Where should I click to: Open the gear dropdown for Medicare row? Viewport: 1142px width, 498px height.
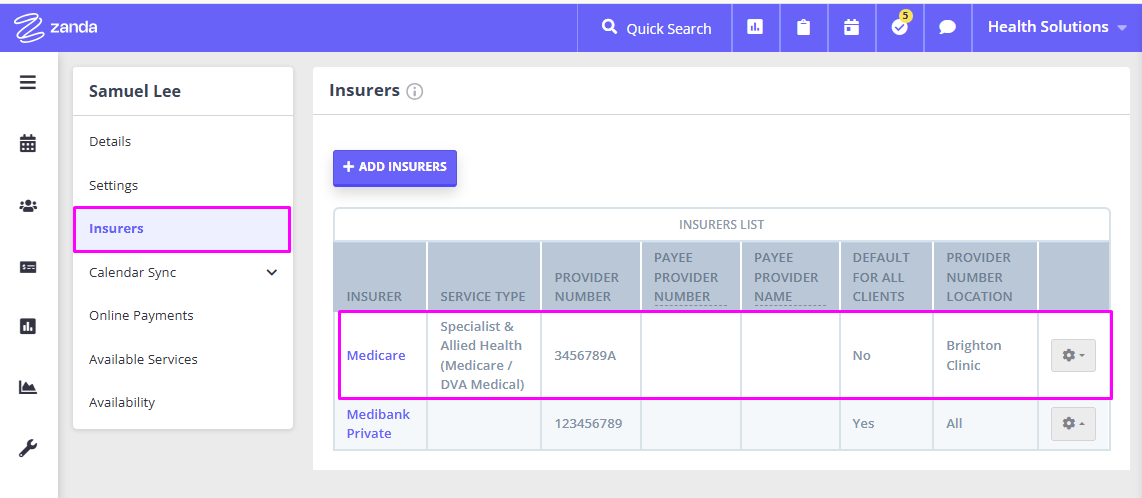(1073, 355)
